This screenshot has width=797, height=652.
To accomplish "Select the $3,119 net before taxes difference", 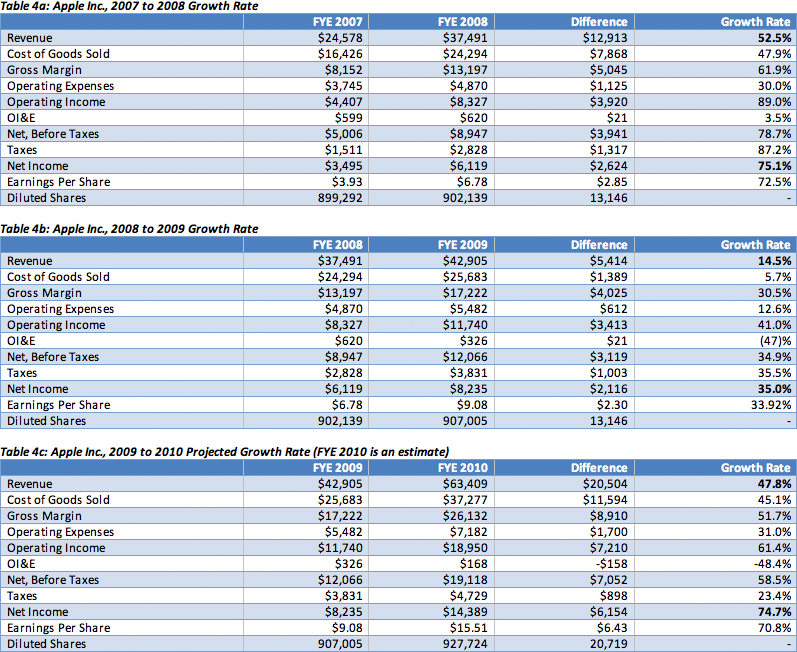I will (608, 357).
